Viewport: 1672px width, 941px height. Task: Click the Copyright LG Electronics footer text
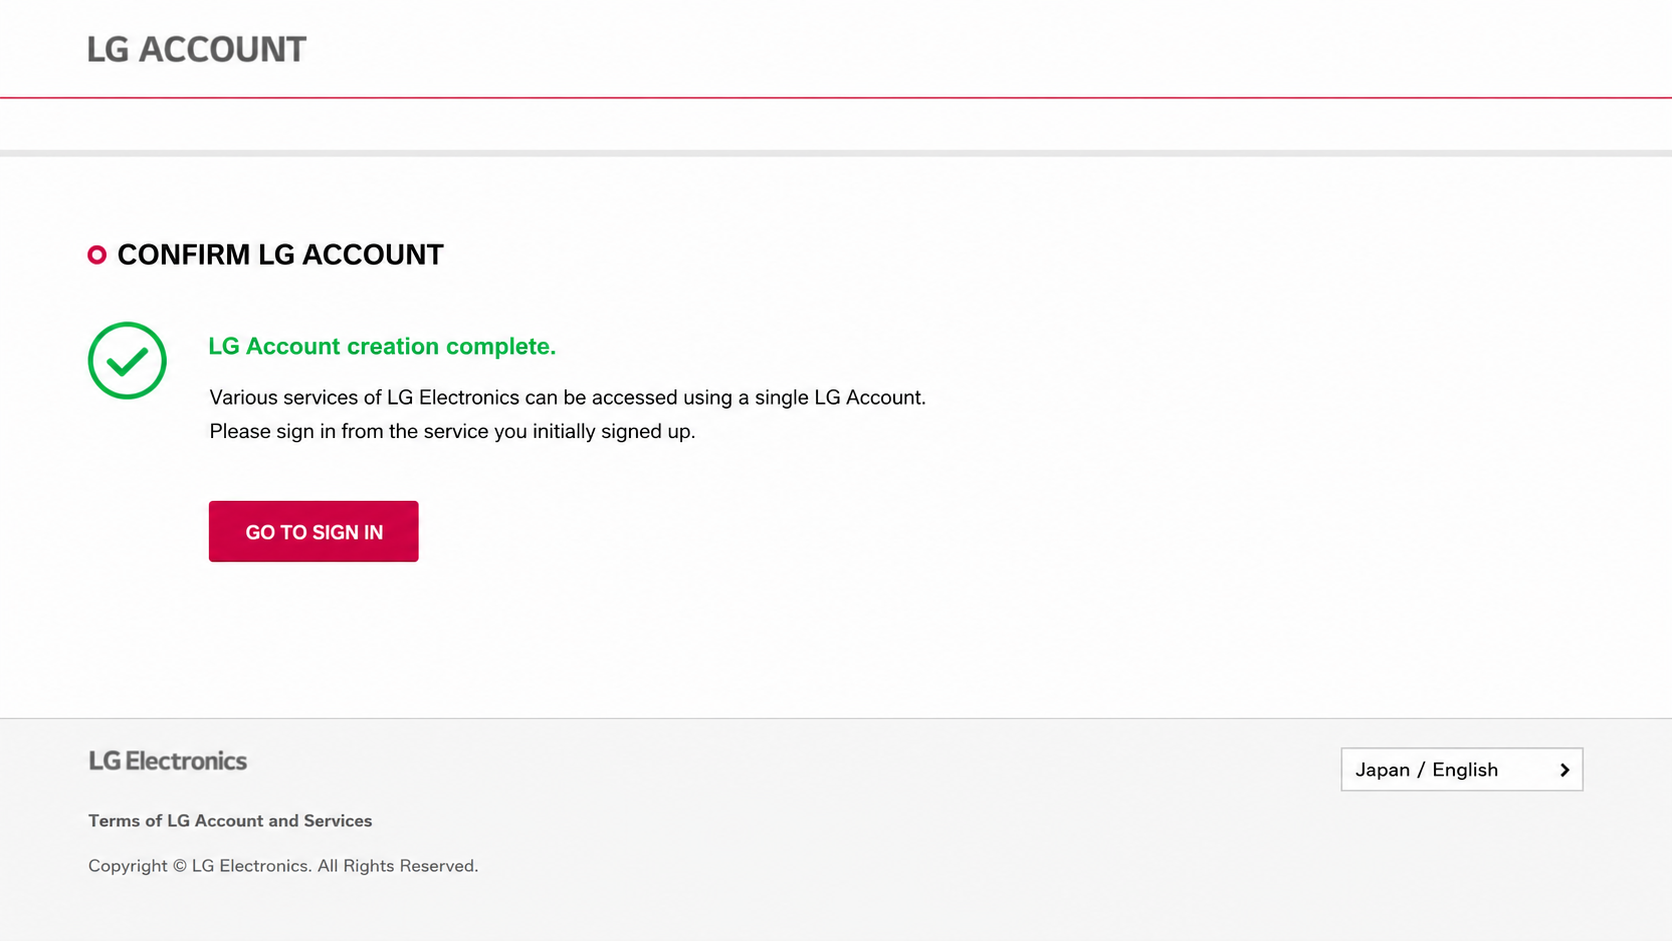(283, 866)
